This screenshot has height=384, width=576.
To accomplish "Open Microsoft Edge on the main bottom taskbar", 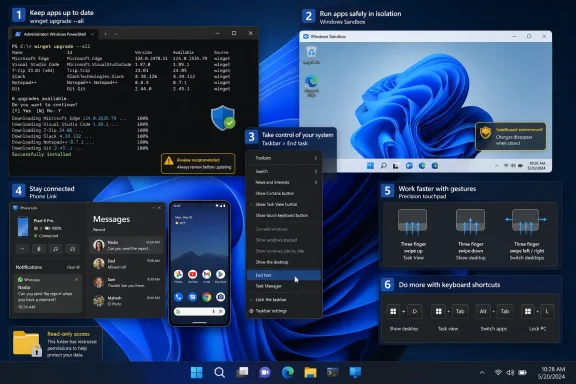I will [288, 373].
